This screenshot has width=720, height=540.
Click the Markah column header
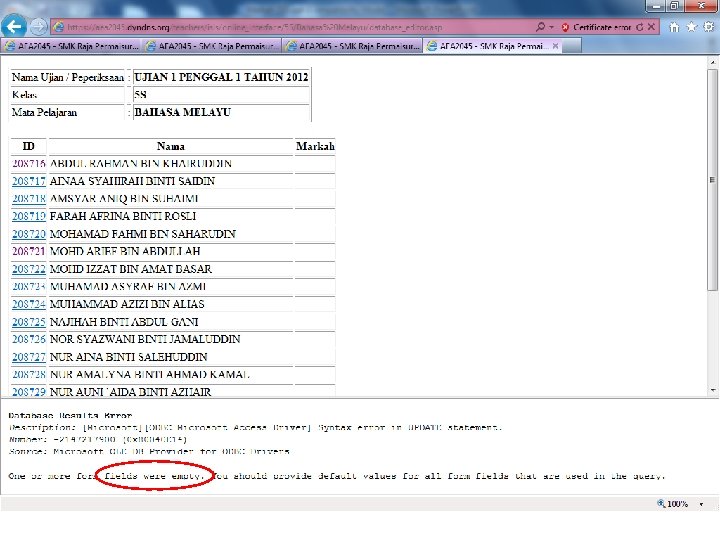point(315,146)
